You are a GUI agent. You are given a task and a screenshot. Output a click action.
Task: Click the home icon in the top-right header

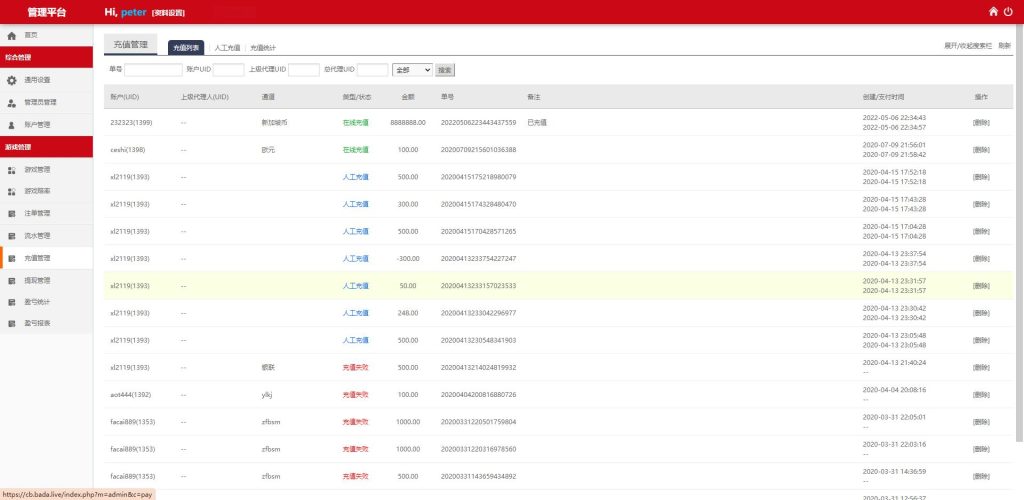coord(993,12)
